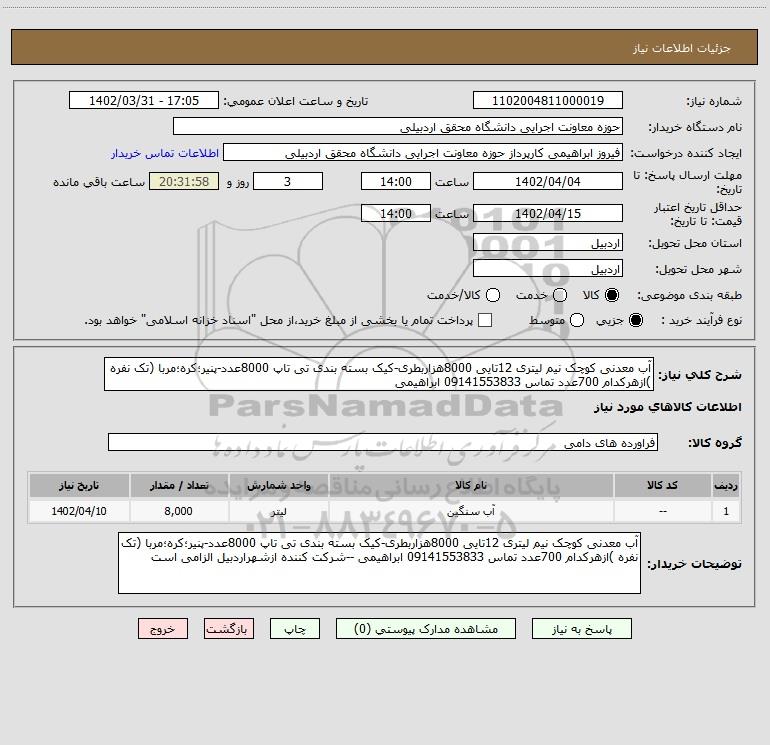Image resolution: width=770 pixels, height=745 pixels.
Task: Click the delivery province field اردبیل
Action: pyautogui.click(x=548, y=243)
